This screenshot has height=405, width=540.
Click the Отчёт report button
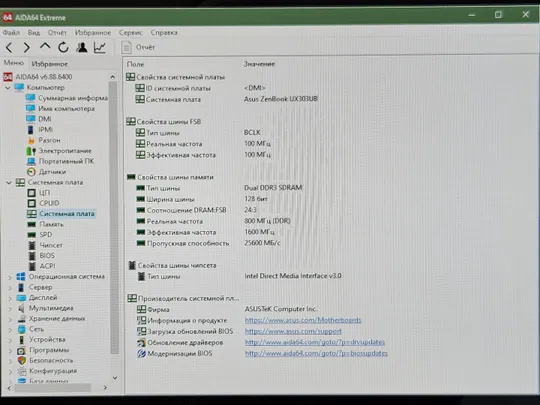[138, 47]
